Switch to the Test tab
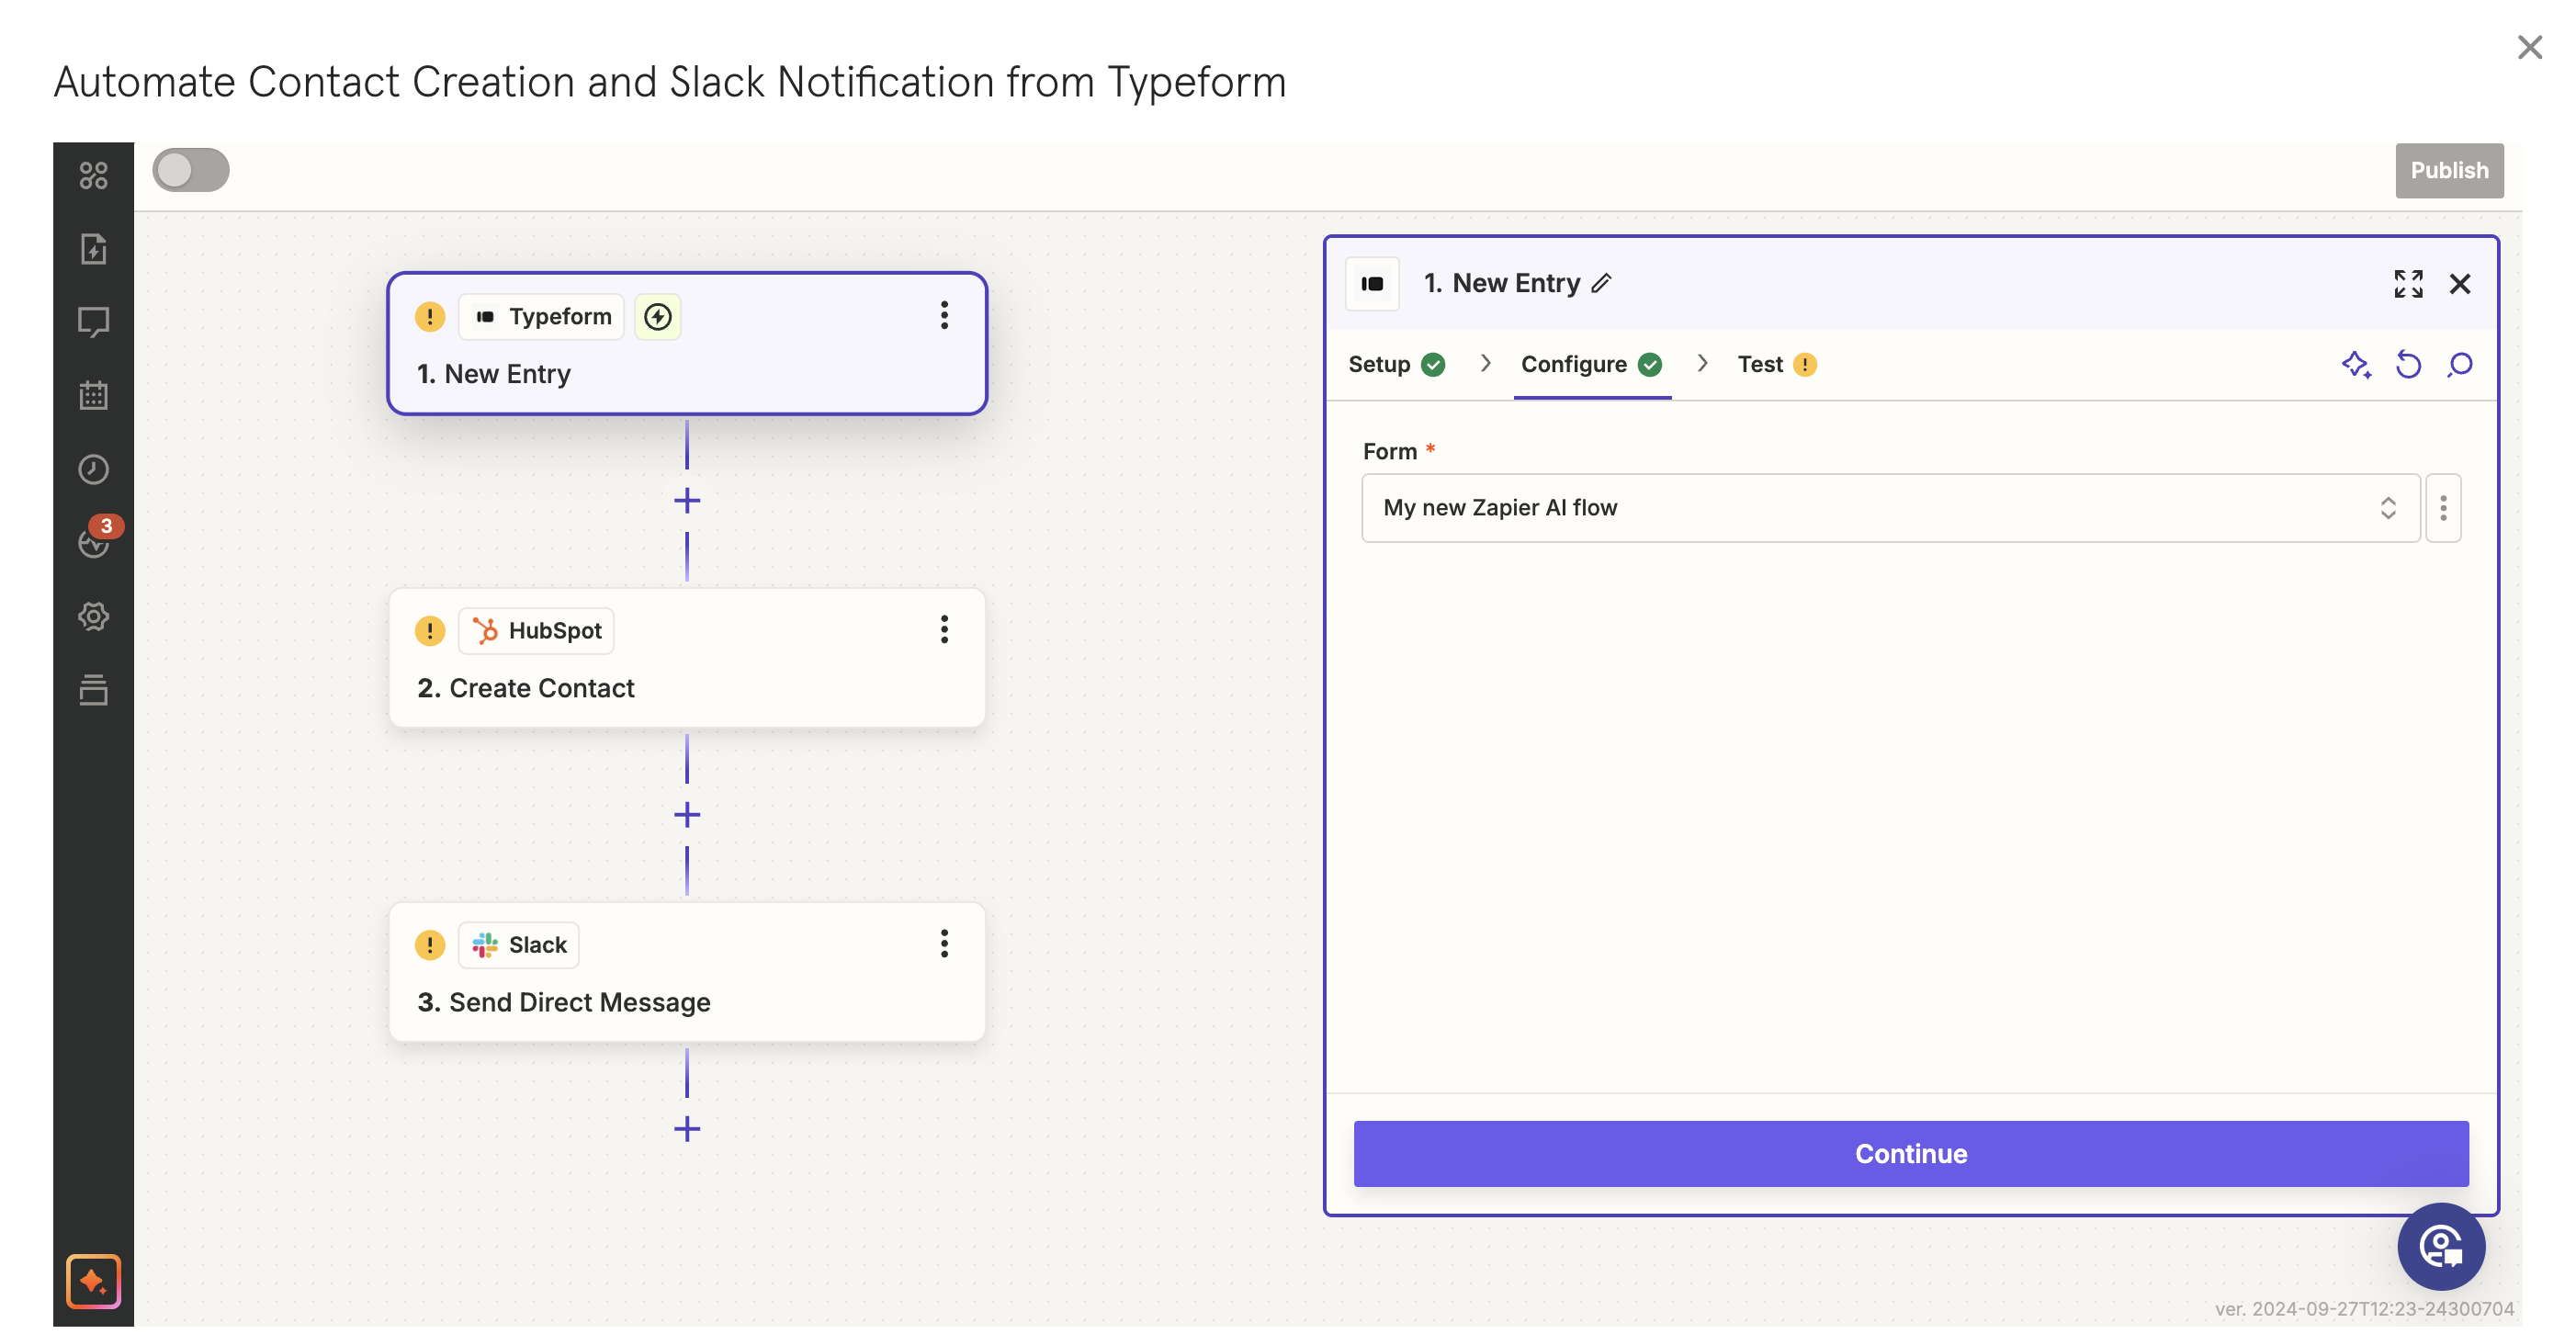This screenshot has width=2576, height=1334. tap(1776, 364)
